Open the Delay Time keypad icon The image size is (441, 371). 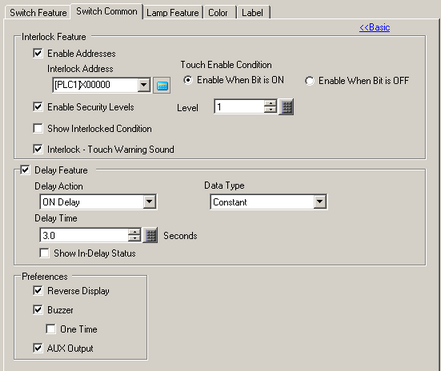coord(151,235)
